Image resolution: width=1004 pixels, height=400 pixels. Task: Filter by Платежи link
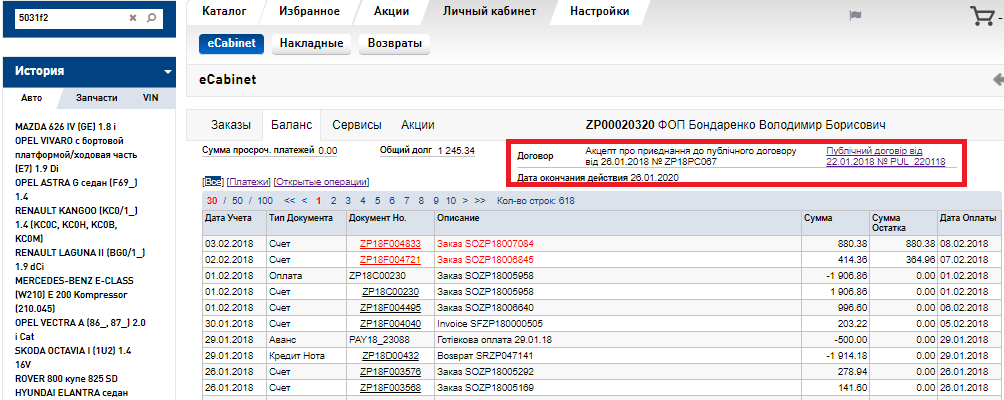(x=248, y=182)
